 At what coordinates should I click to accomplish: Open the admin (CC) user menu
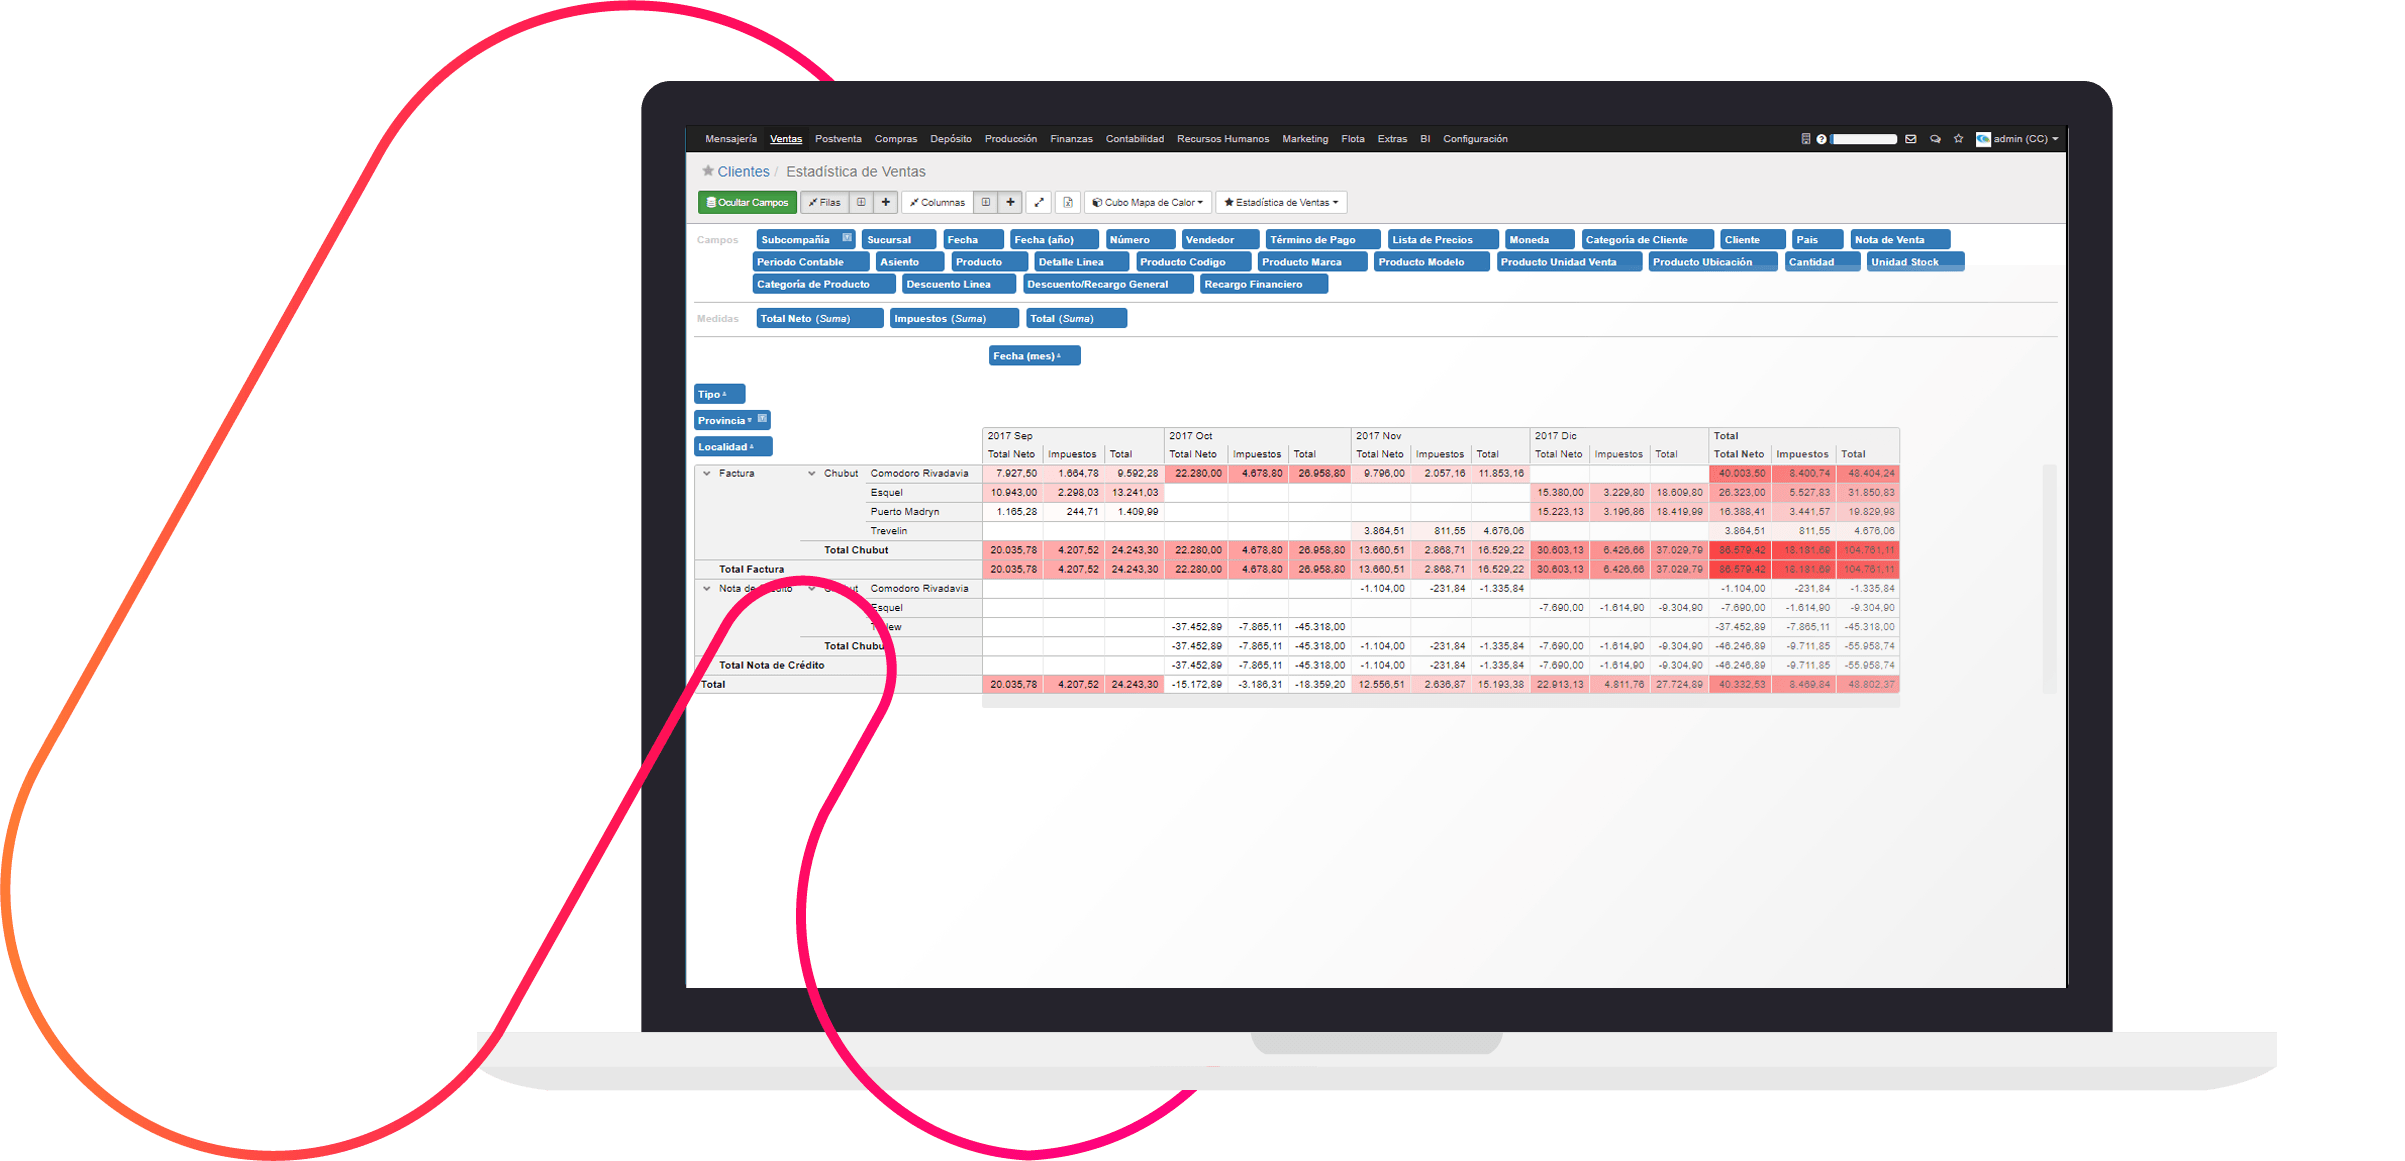(2026, 139)
